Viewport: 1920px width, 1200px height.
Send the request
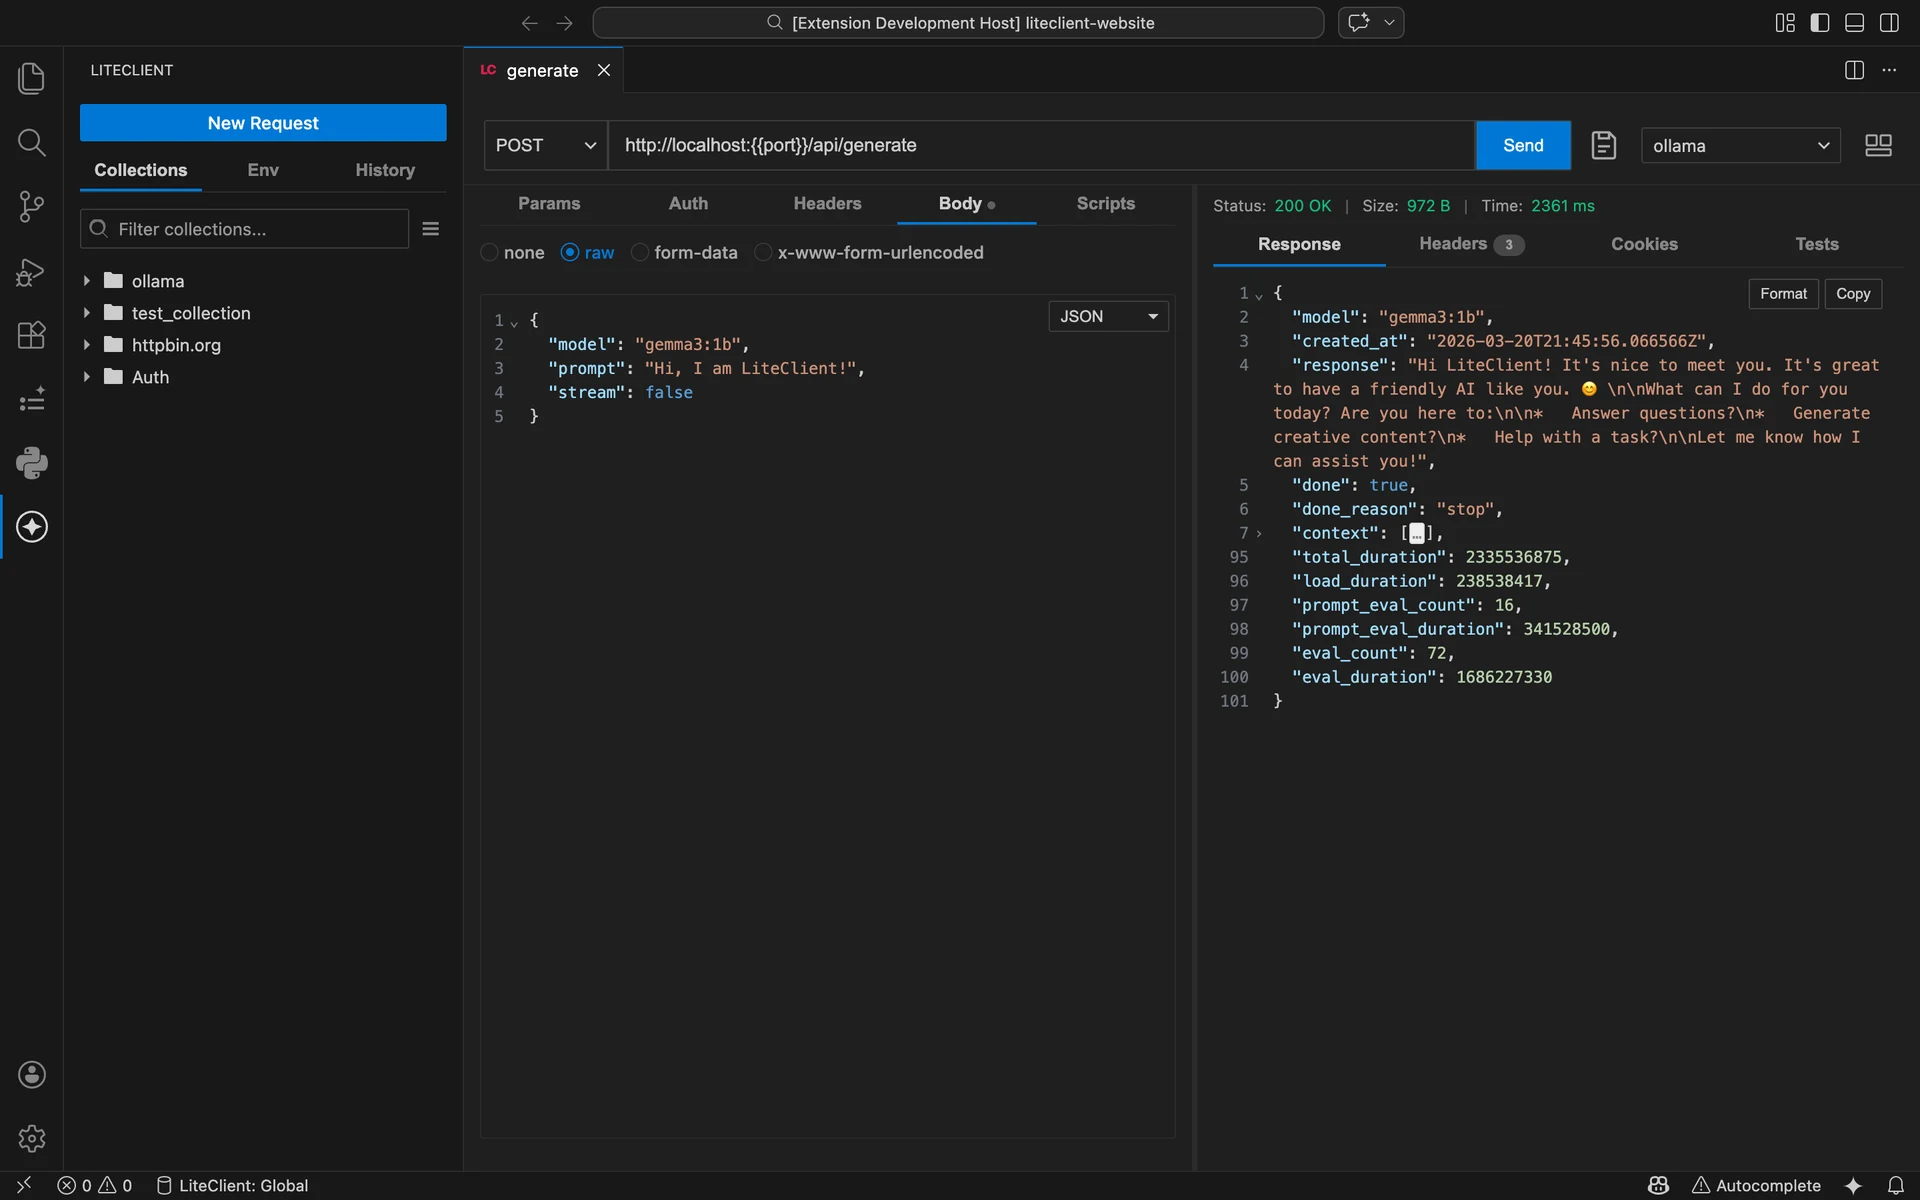point(1523,145)
